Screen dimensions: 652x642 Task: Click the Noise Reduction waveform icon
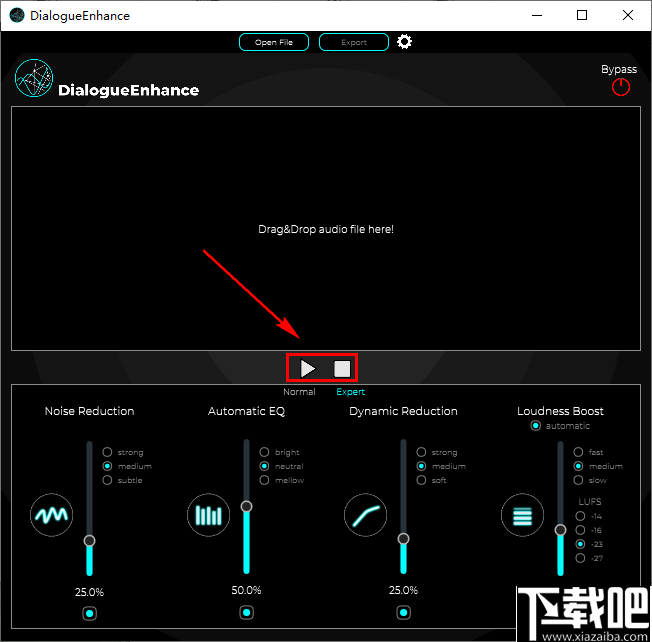click(x=52, y=515)
